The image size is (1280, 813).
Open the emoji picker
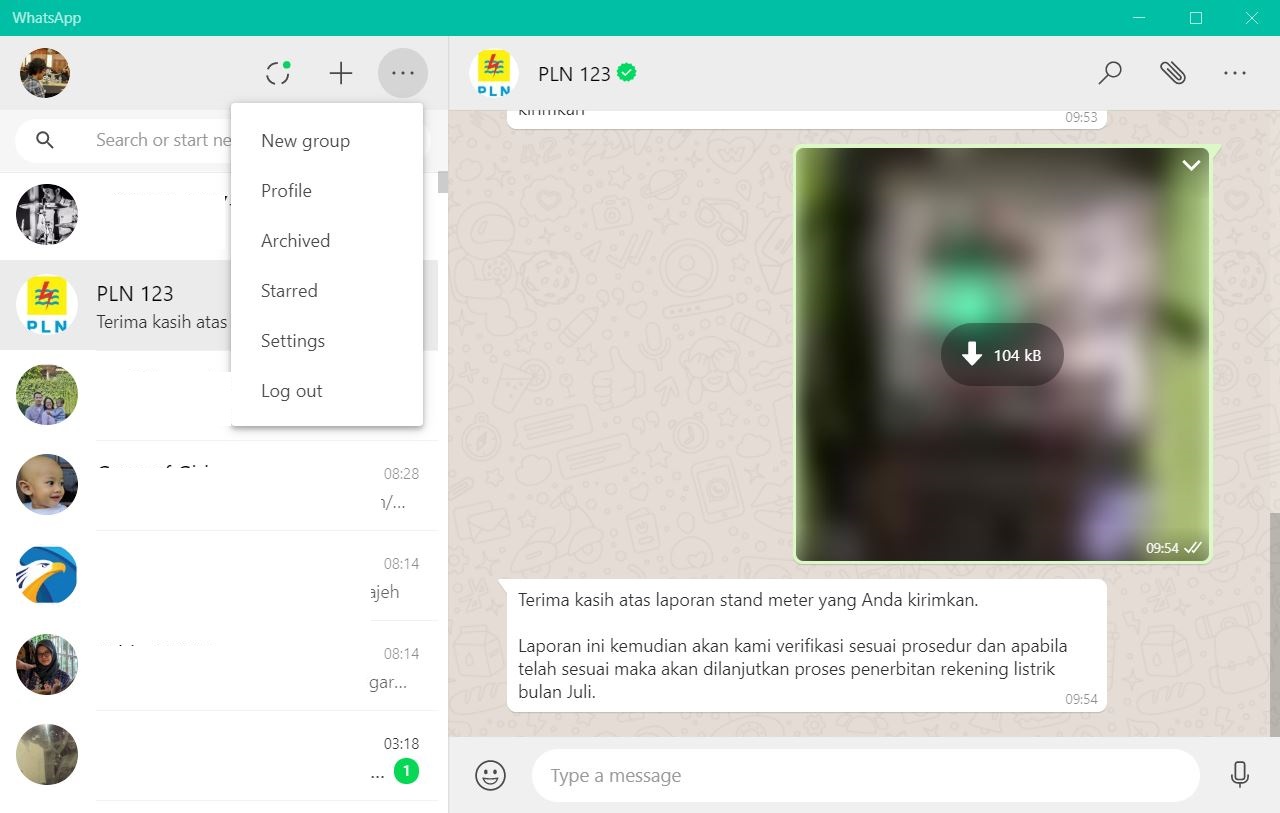coord(490,775)
